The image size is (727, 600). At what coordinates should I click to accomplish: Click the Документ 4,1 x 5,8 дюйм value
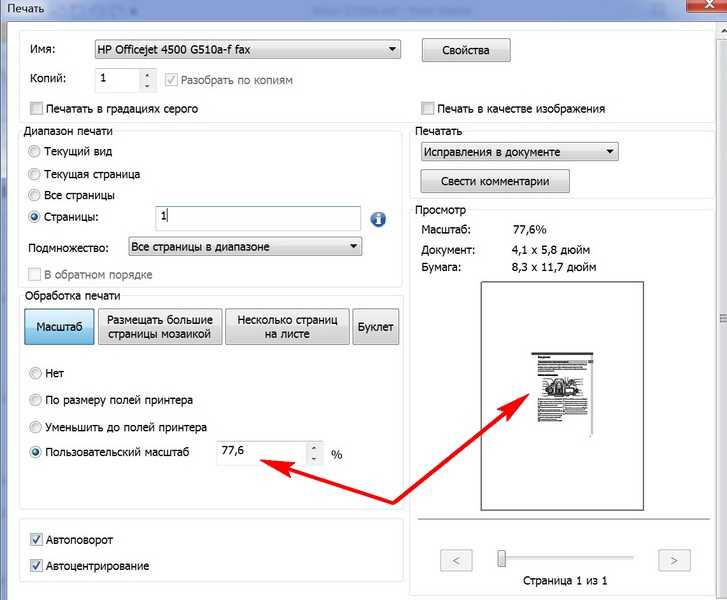pos(551,250)
